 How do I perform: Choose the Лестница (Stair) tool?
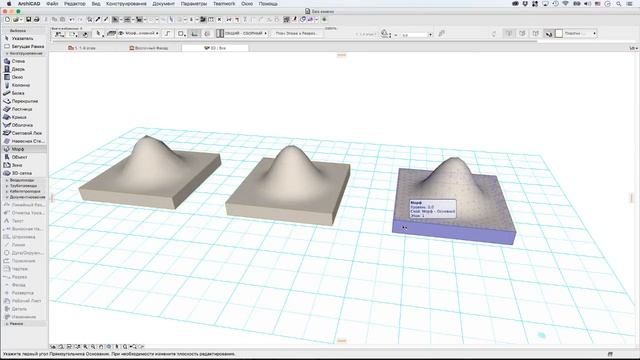(x=24, y=109)
